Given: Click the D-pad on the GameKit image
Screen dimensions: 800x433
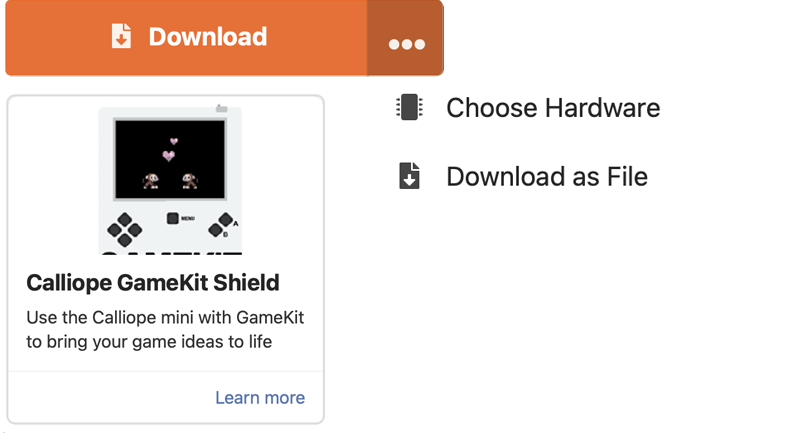Looking at the screenshot, I should click(x=125, y=229).
